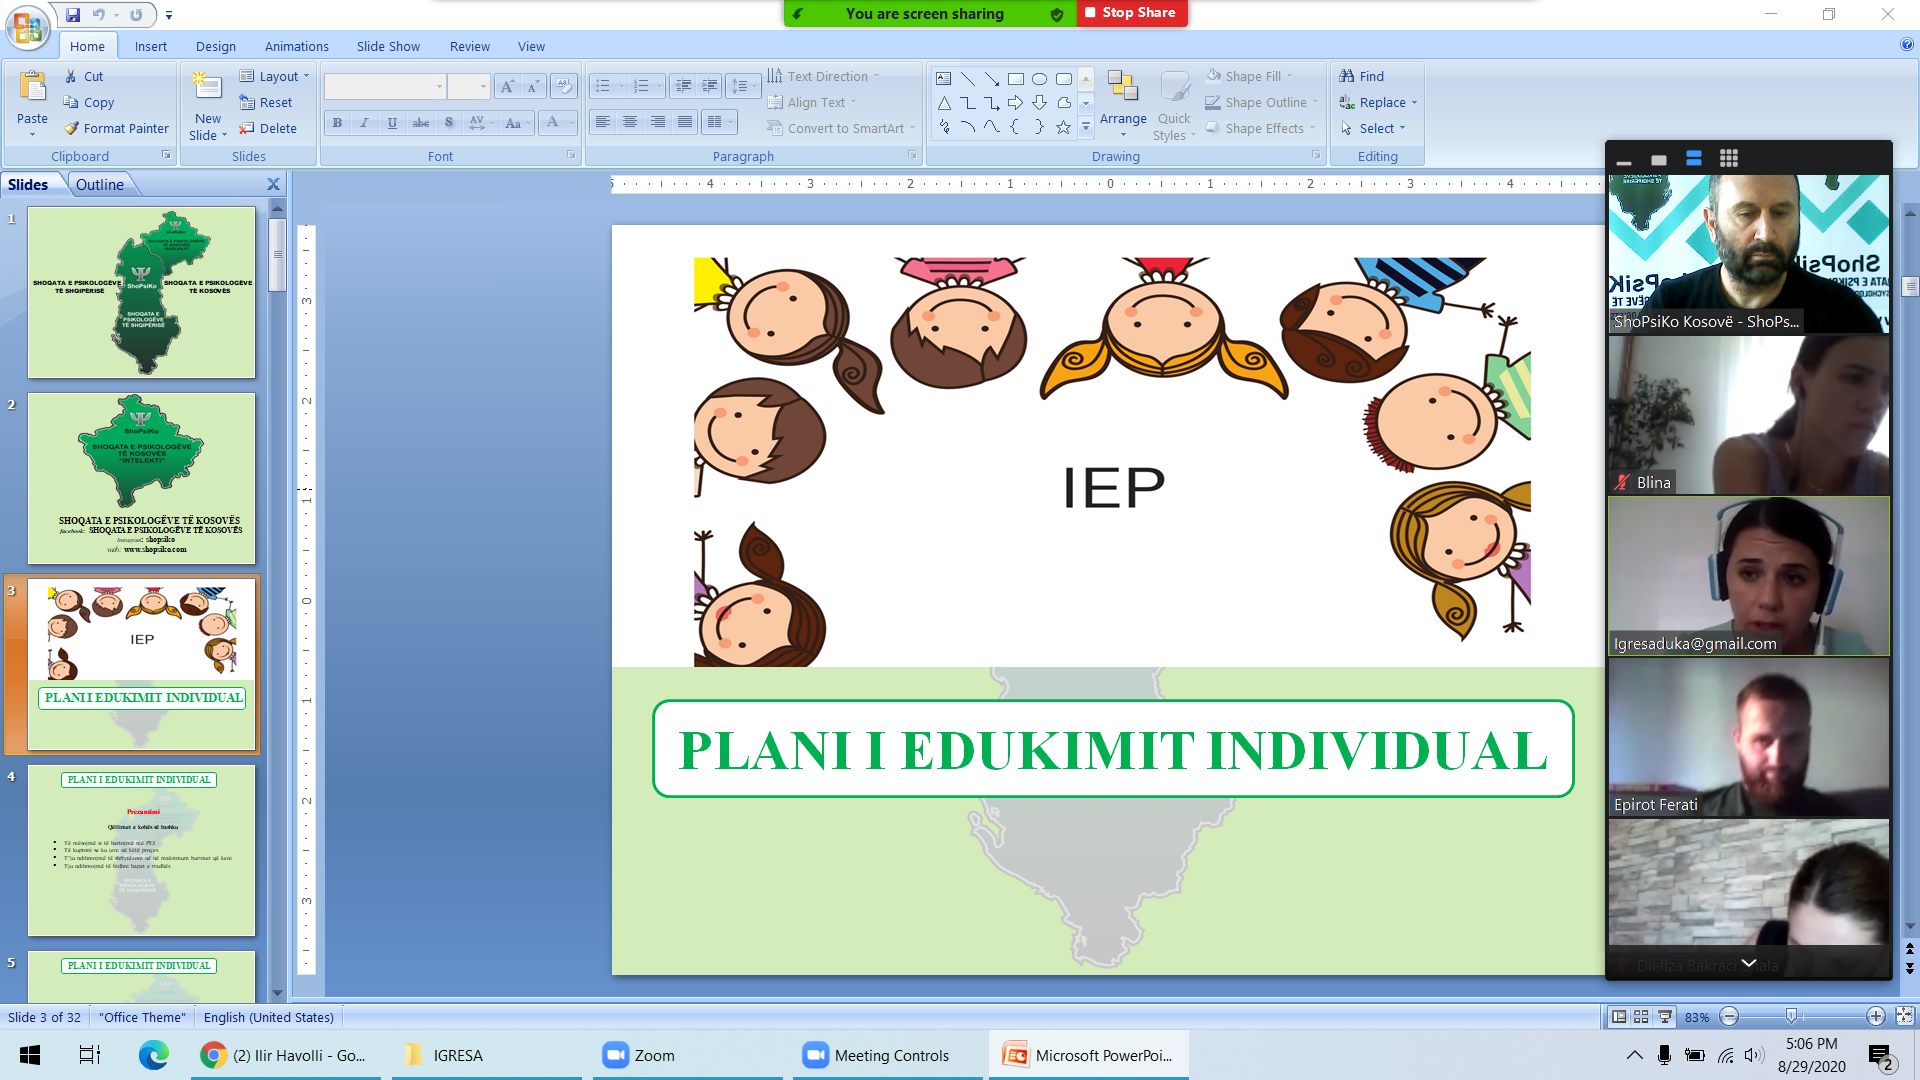Toggle Italic formatting
1920x1080 pixels.
pyautogui.click(x=364, y=123)
